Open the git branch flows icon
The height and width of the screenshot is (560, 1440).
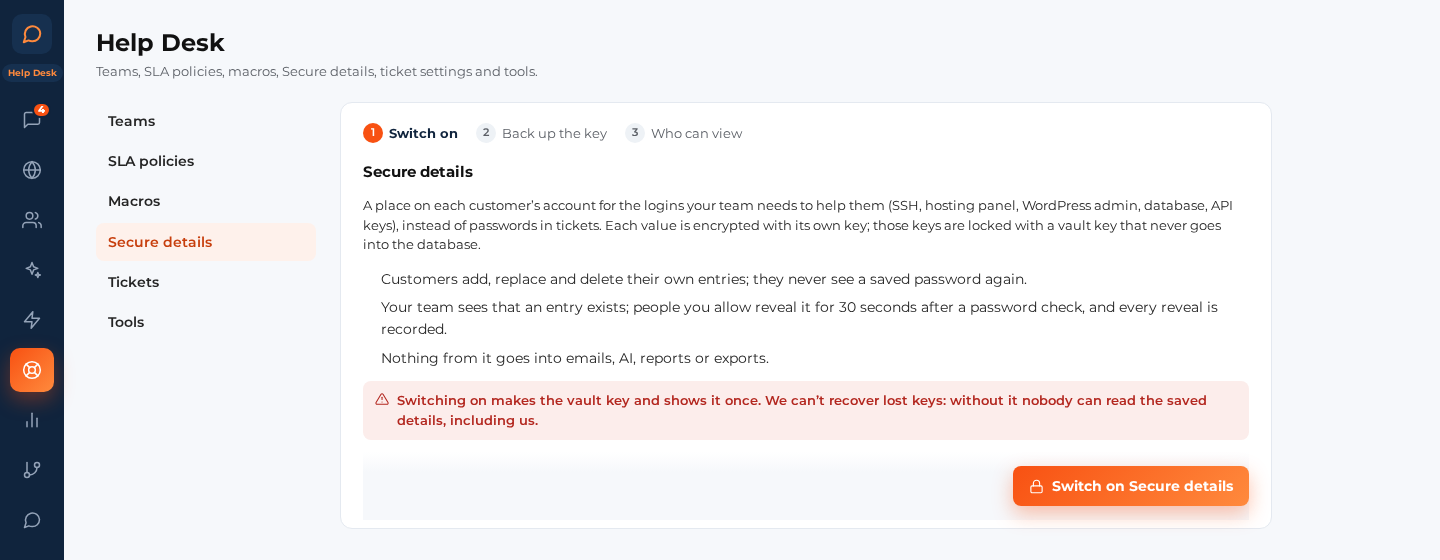point(32,470)
